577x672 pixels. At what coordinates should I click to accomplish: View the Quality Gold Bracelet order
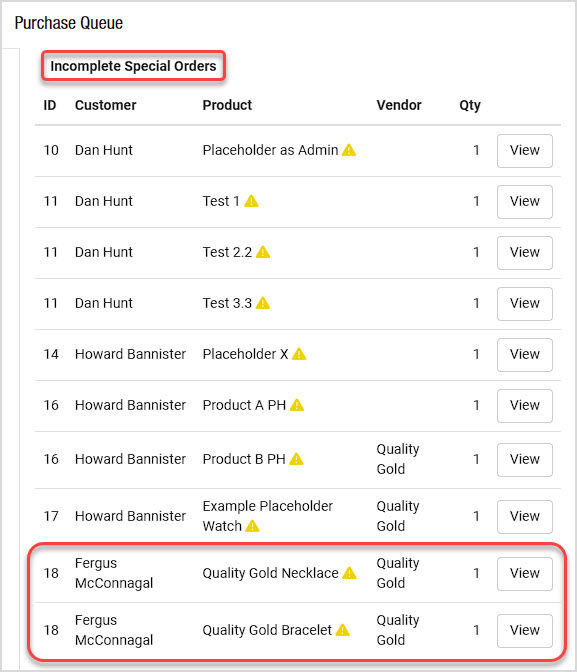click(x=525, y=631)
